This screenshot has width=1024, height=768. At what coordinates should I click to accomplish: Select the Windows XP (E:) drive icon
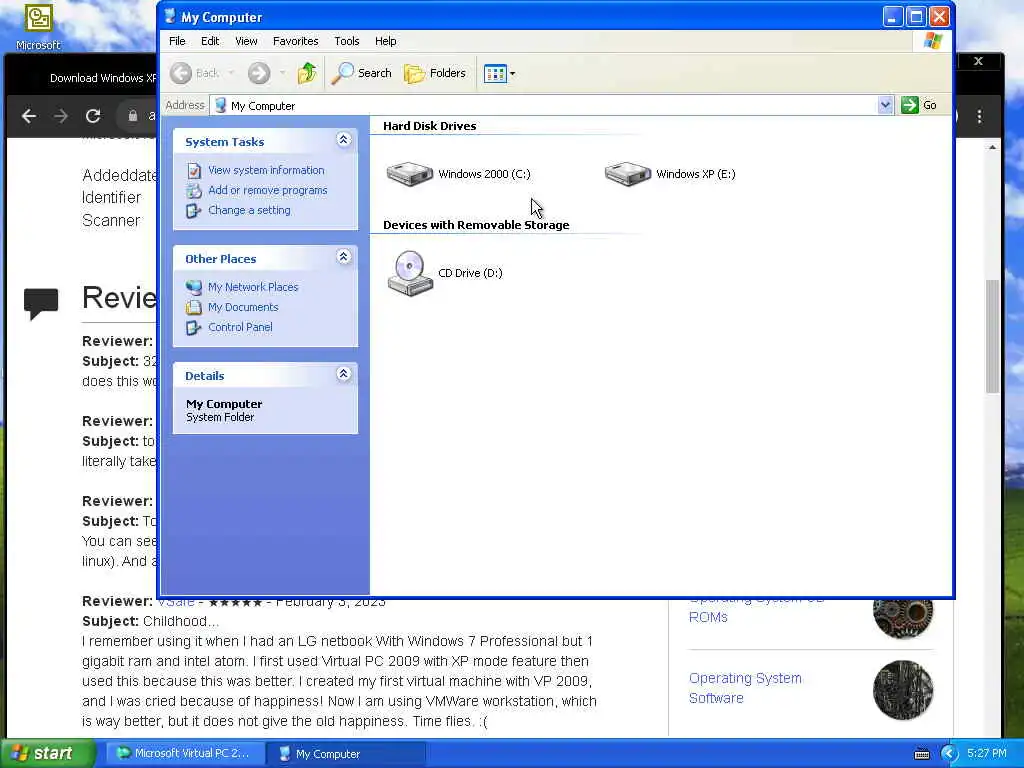point(628,174)
